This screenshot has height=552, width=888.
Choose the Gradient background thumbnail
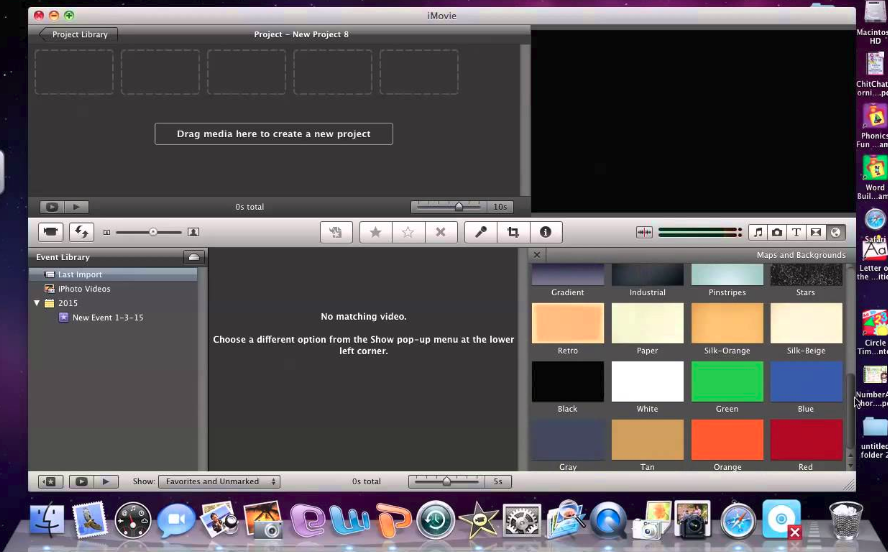click(x=567, y=275)
